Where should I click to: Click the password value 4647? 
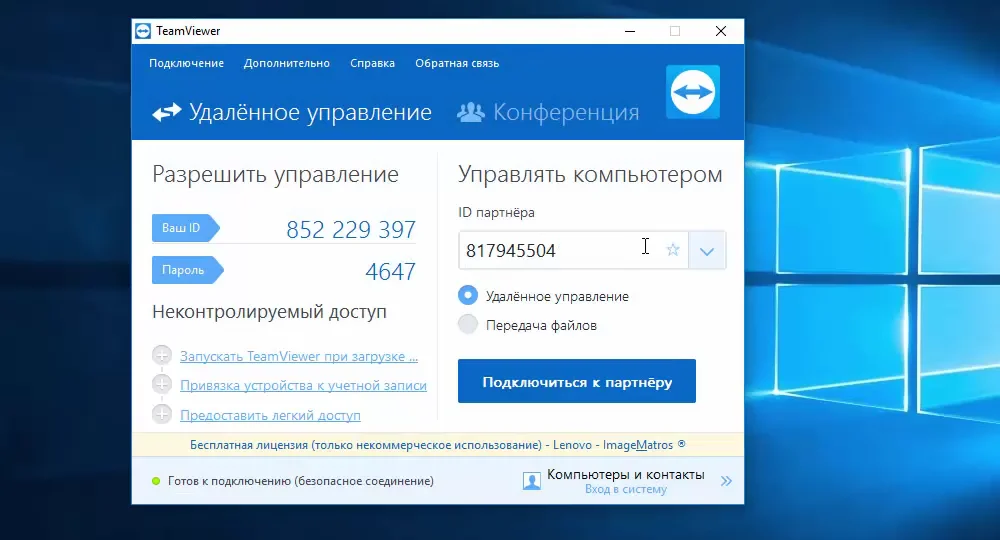[x=390, y=272]
